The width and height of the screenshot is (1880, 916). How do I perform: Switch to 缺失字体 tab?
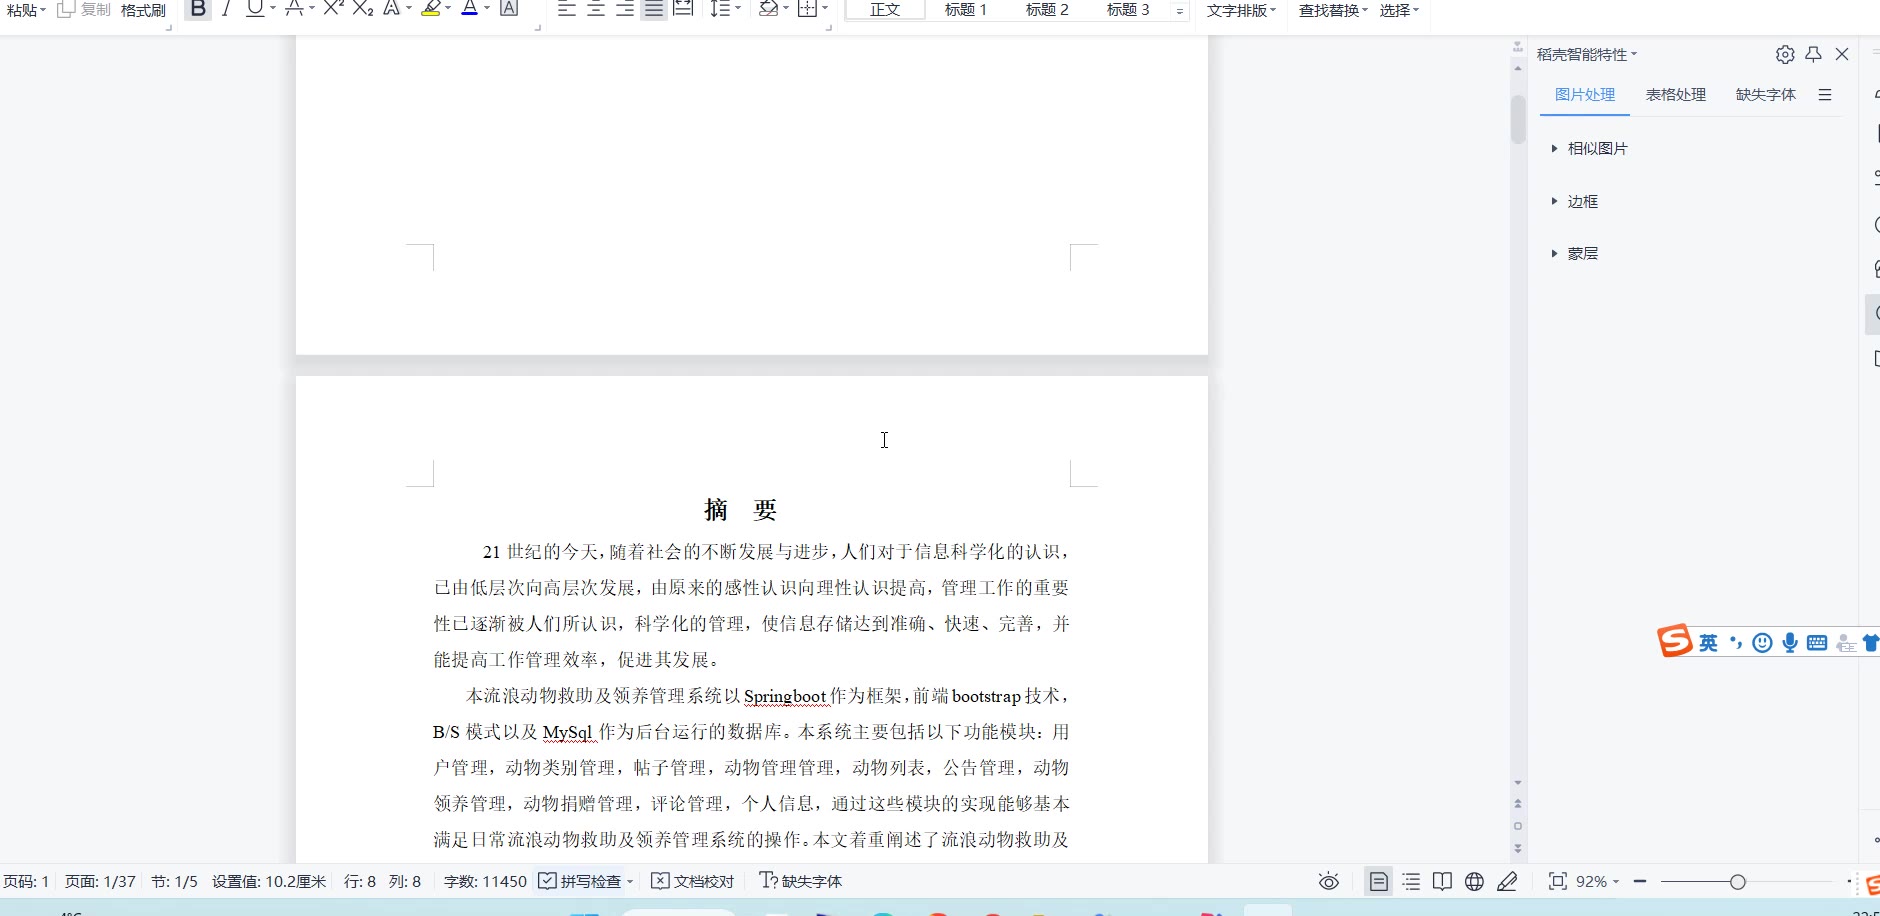[1766, 95]
